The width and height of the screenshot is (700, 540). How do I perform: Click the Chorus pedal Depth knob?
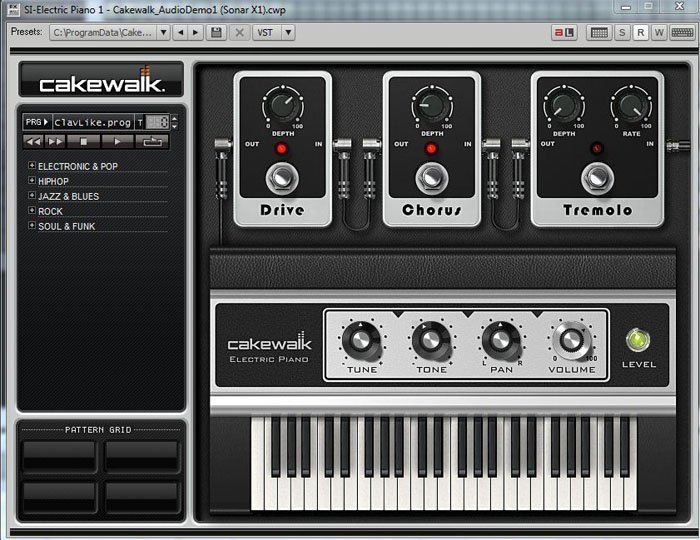[x=432, y=106]
